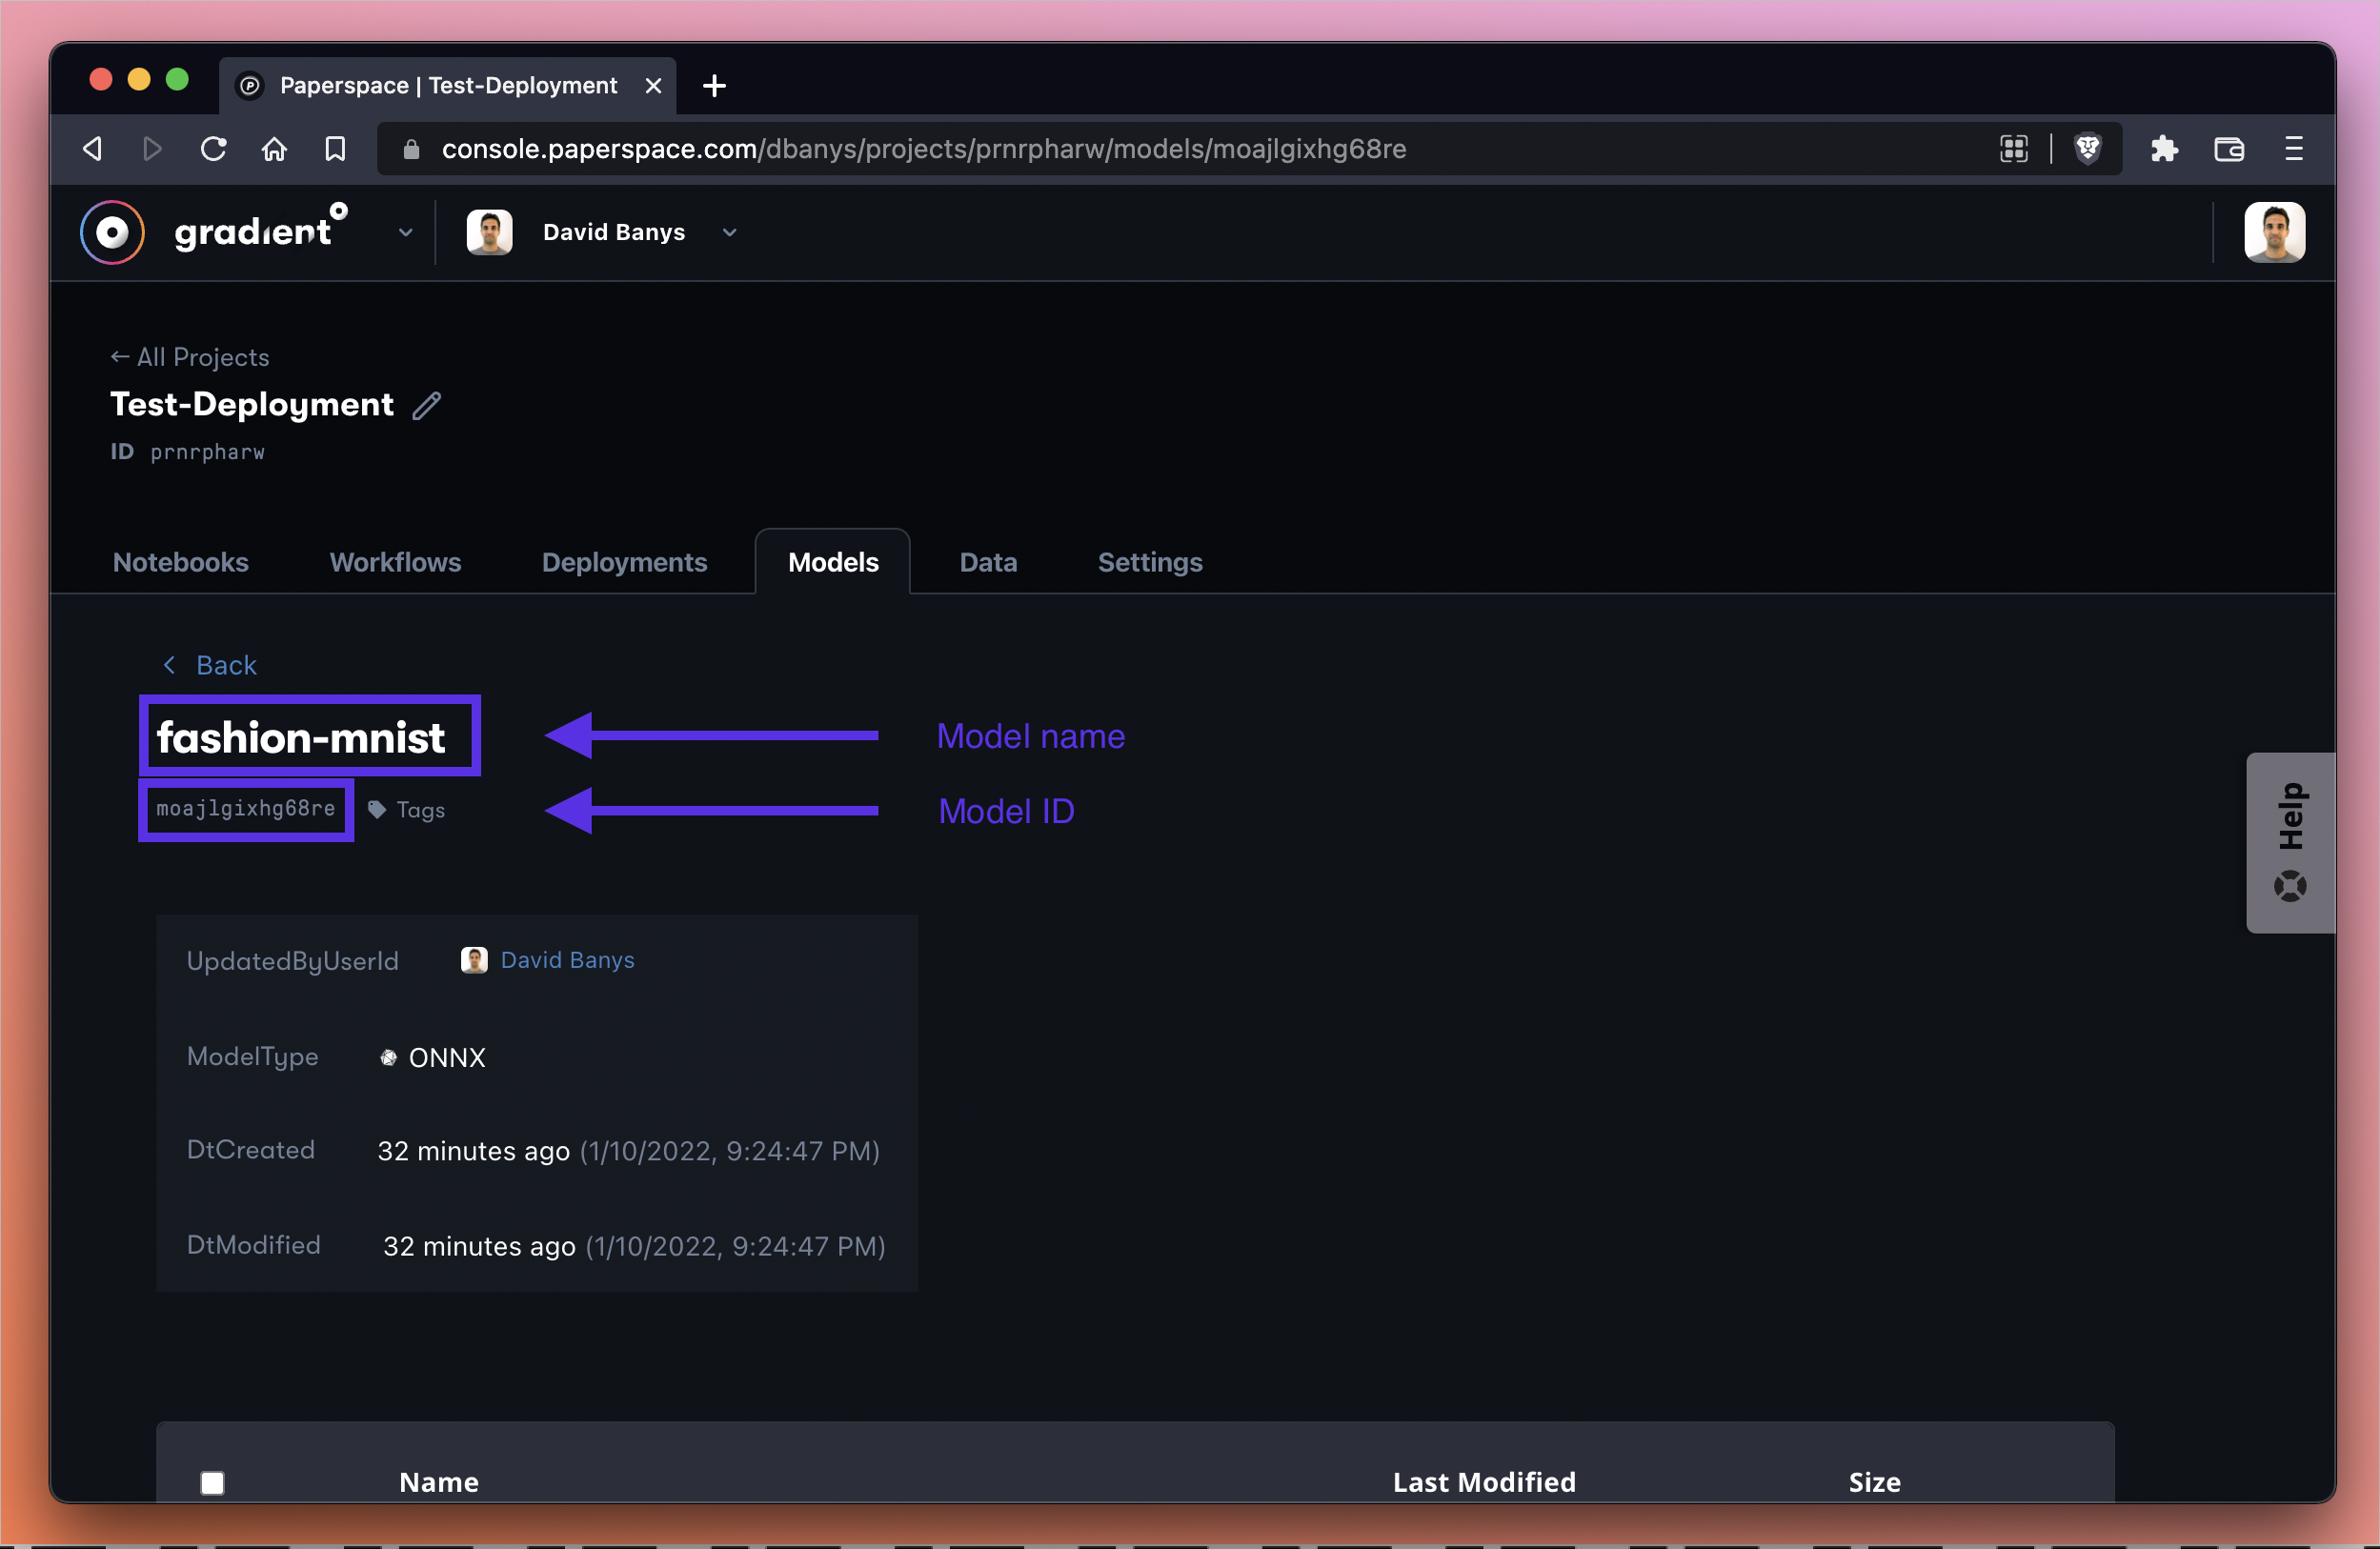Expand the gradient product dropdown chevron
Screen dimensions: 2380x1549
(405, 232)
